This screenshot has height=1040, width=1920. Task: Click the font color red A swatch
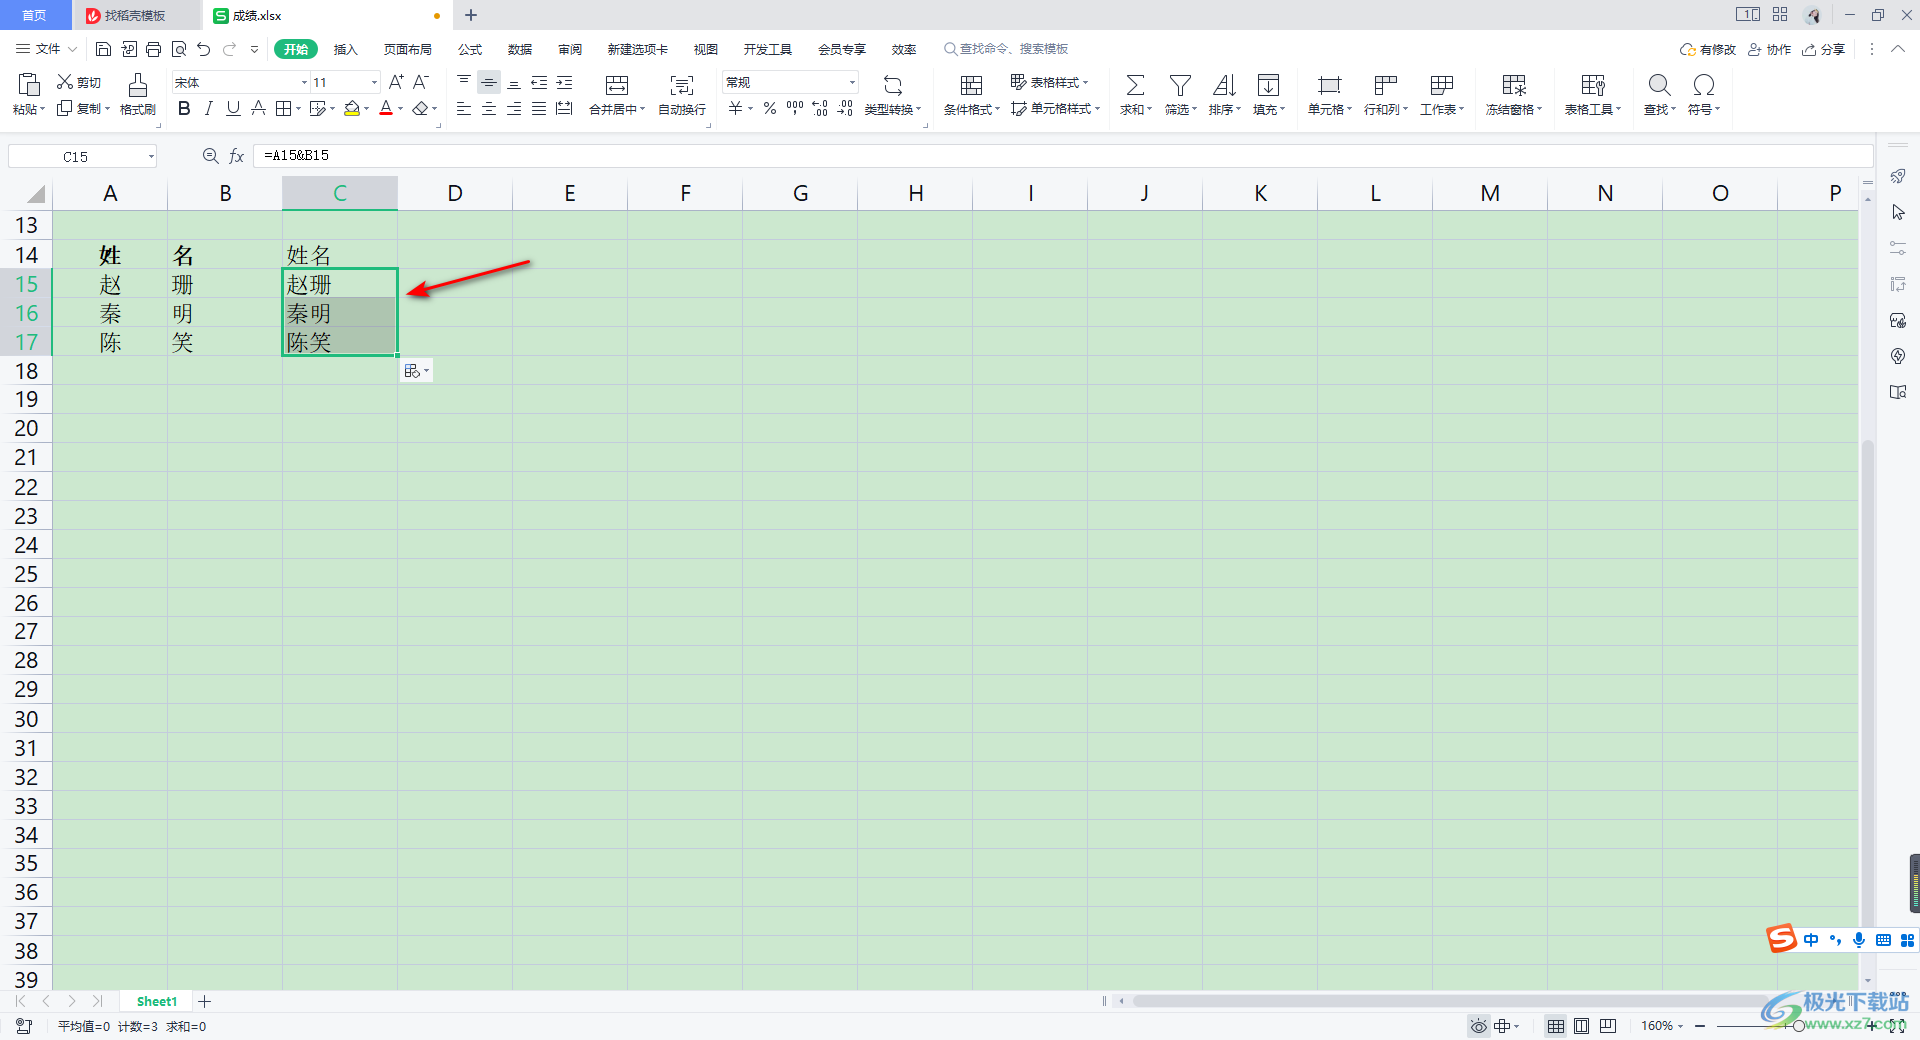coord(386,108)
